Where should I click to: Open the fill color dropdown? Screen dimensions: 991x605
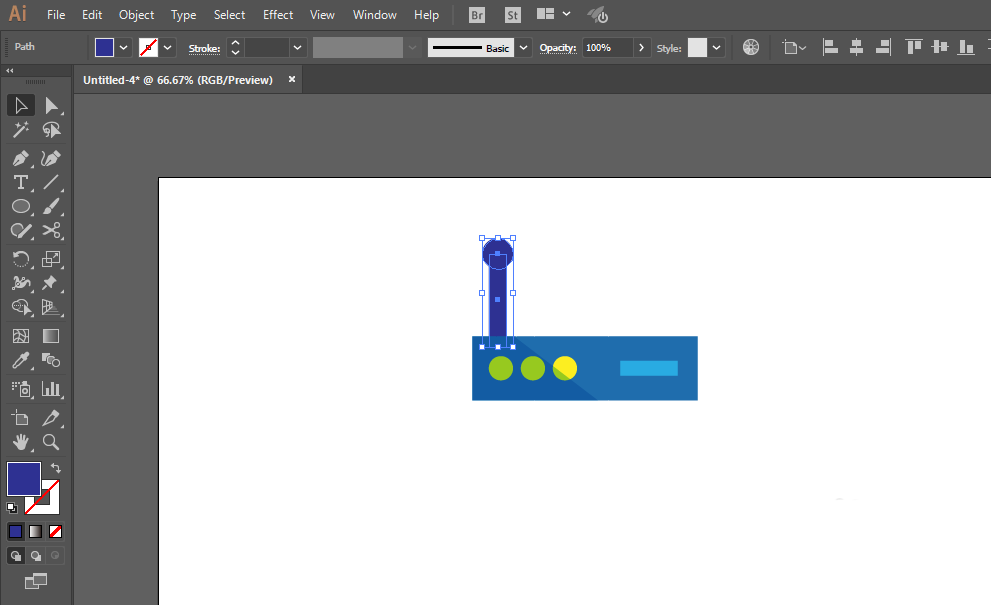coord(124,47)
